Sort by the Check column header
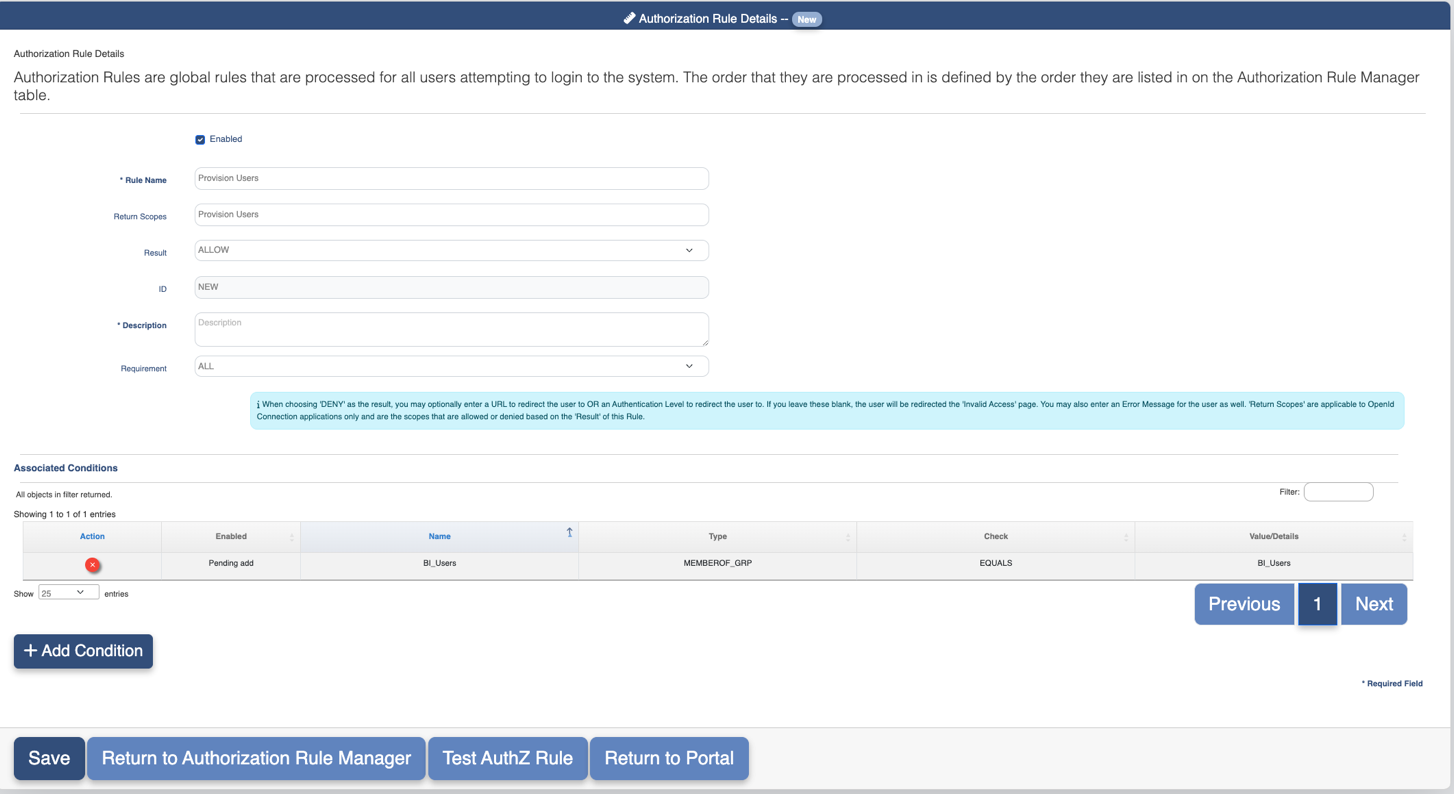This screenshot has height=794, width=1454. (x=995, y=537)
